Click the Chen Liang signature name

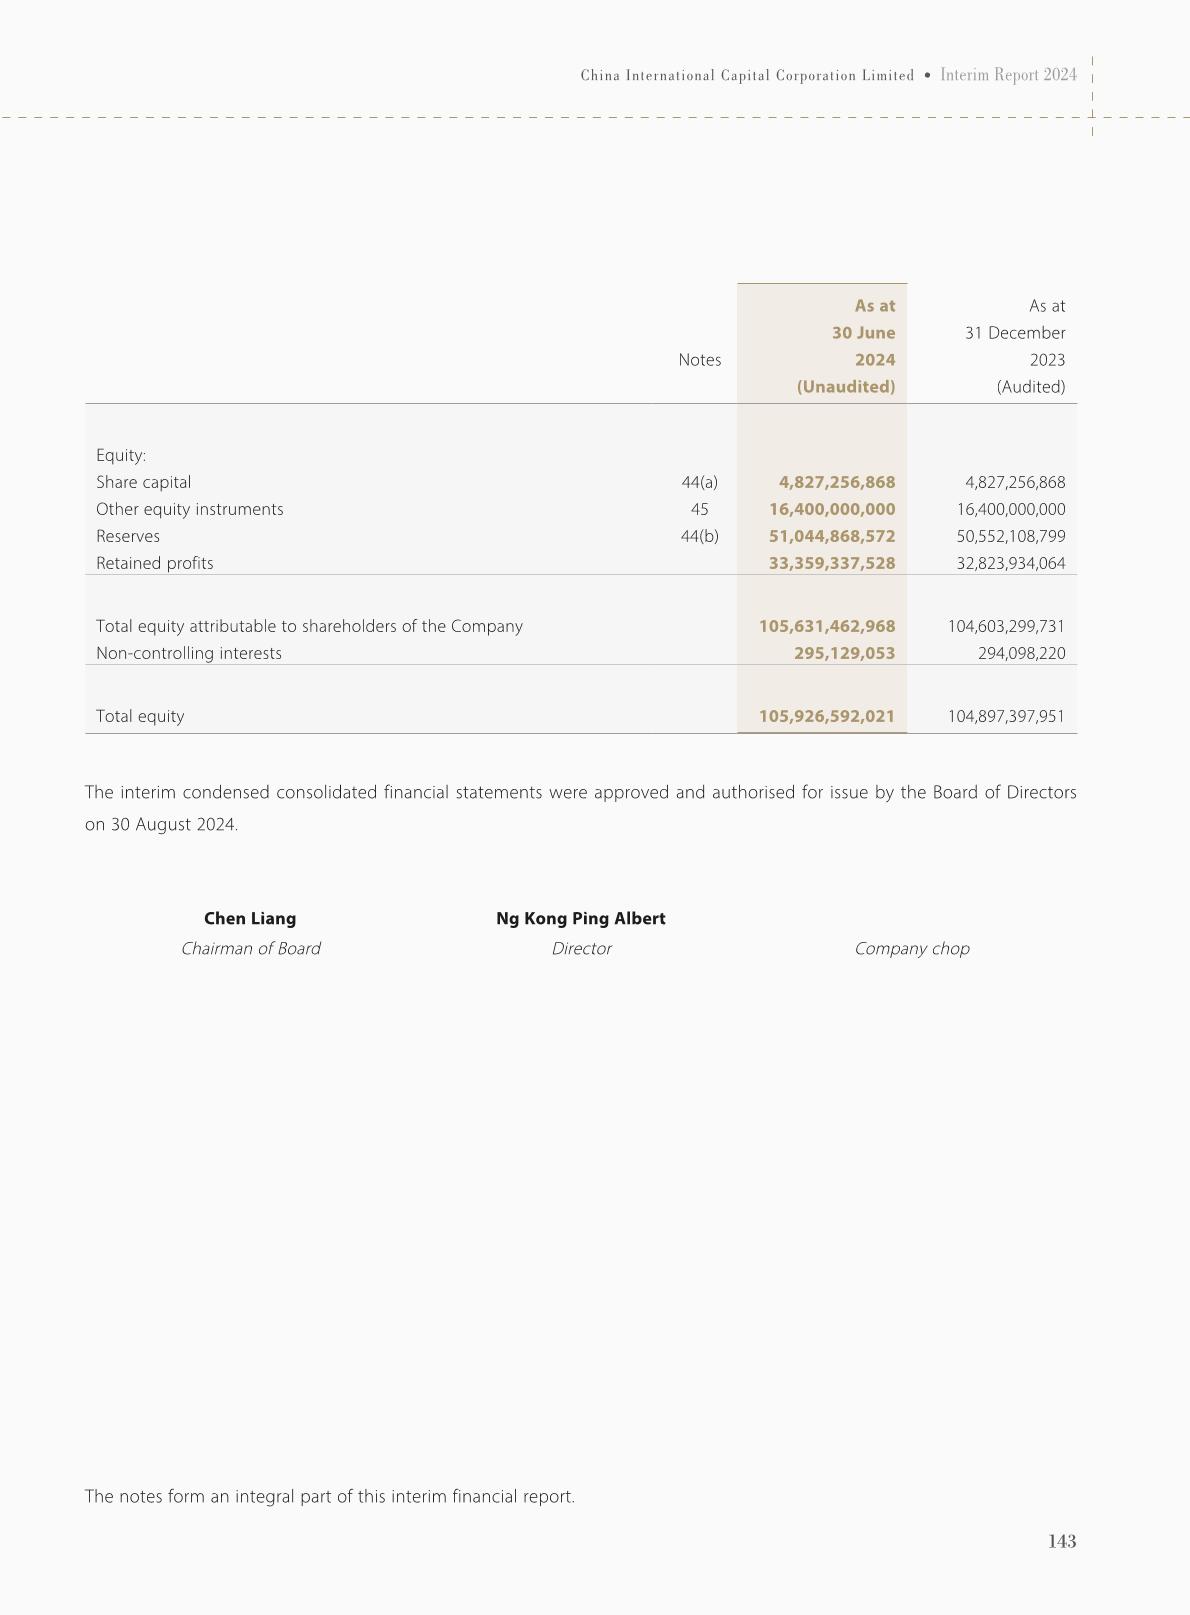tap(250, 918)
